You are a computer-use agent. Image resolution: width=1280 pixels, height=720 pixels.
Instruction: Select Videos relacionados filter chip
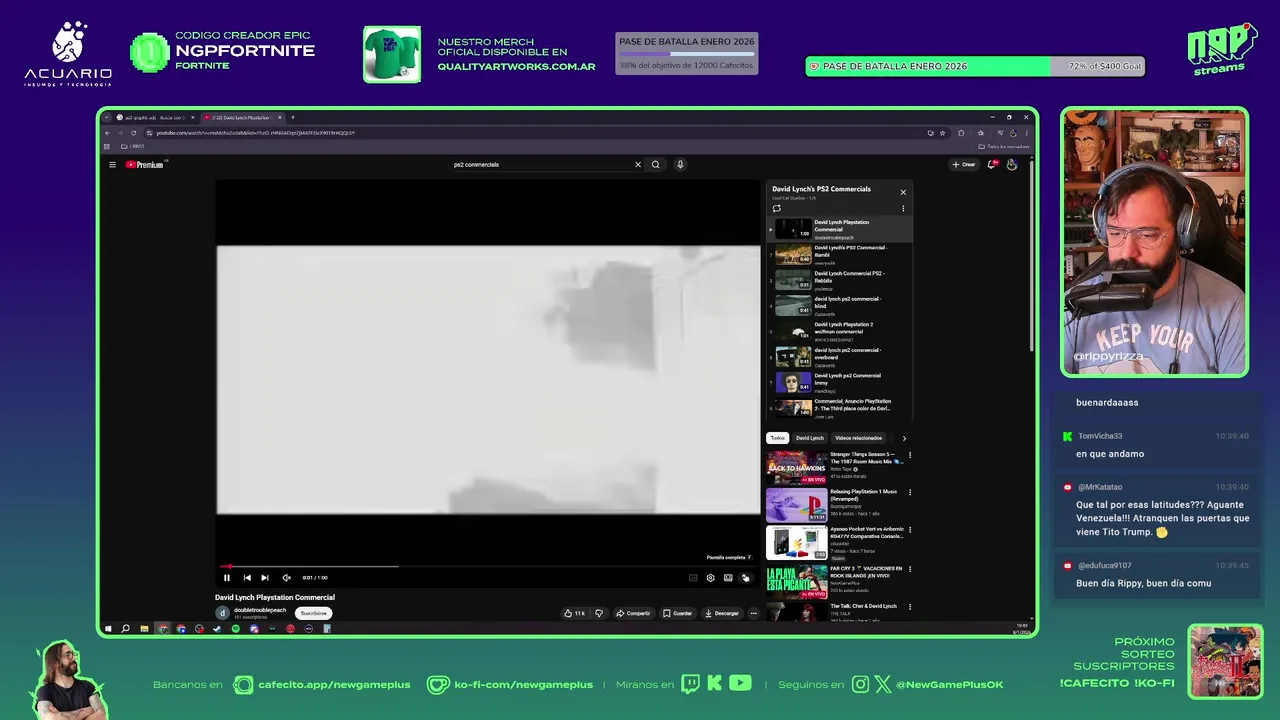[859, 438]
